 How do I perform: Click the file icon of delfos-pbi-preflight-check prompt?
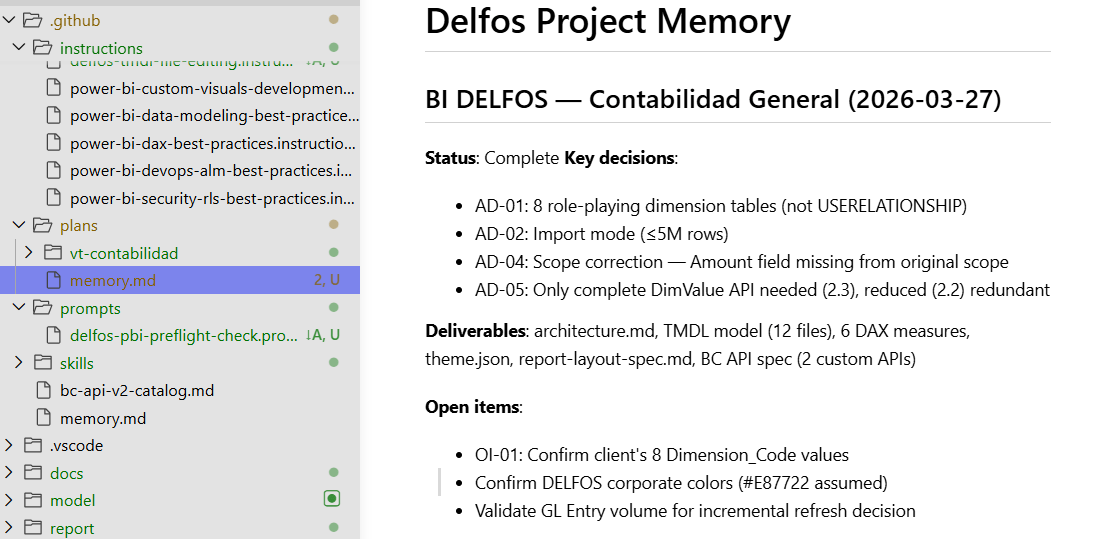click(x=52, y=335)
